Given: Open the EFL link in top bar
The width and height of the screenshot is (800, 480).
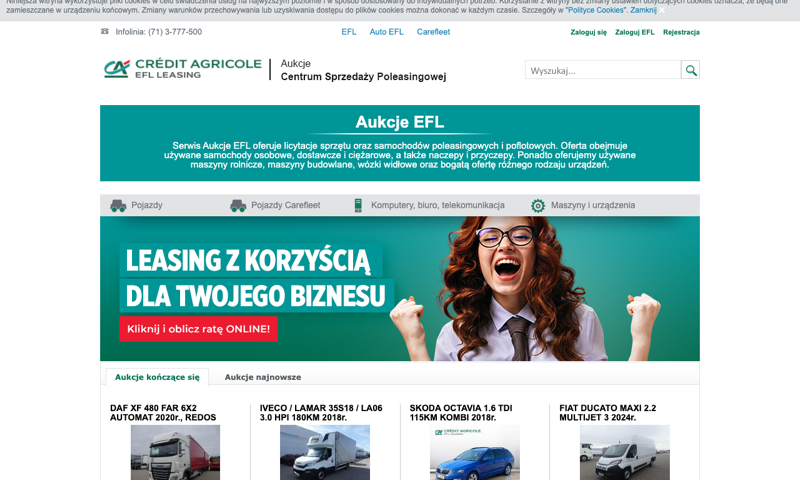Looking at the screenshot, I should [x=349, y=32].
